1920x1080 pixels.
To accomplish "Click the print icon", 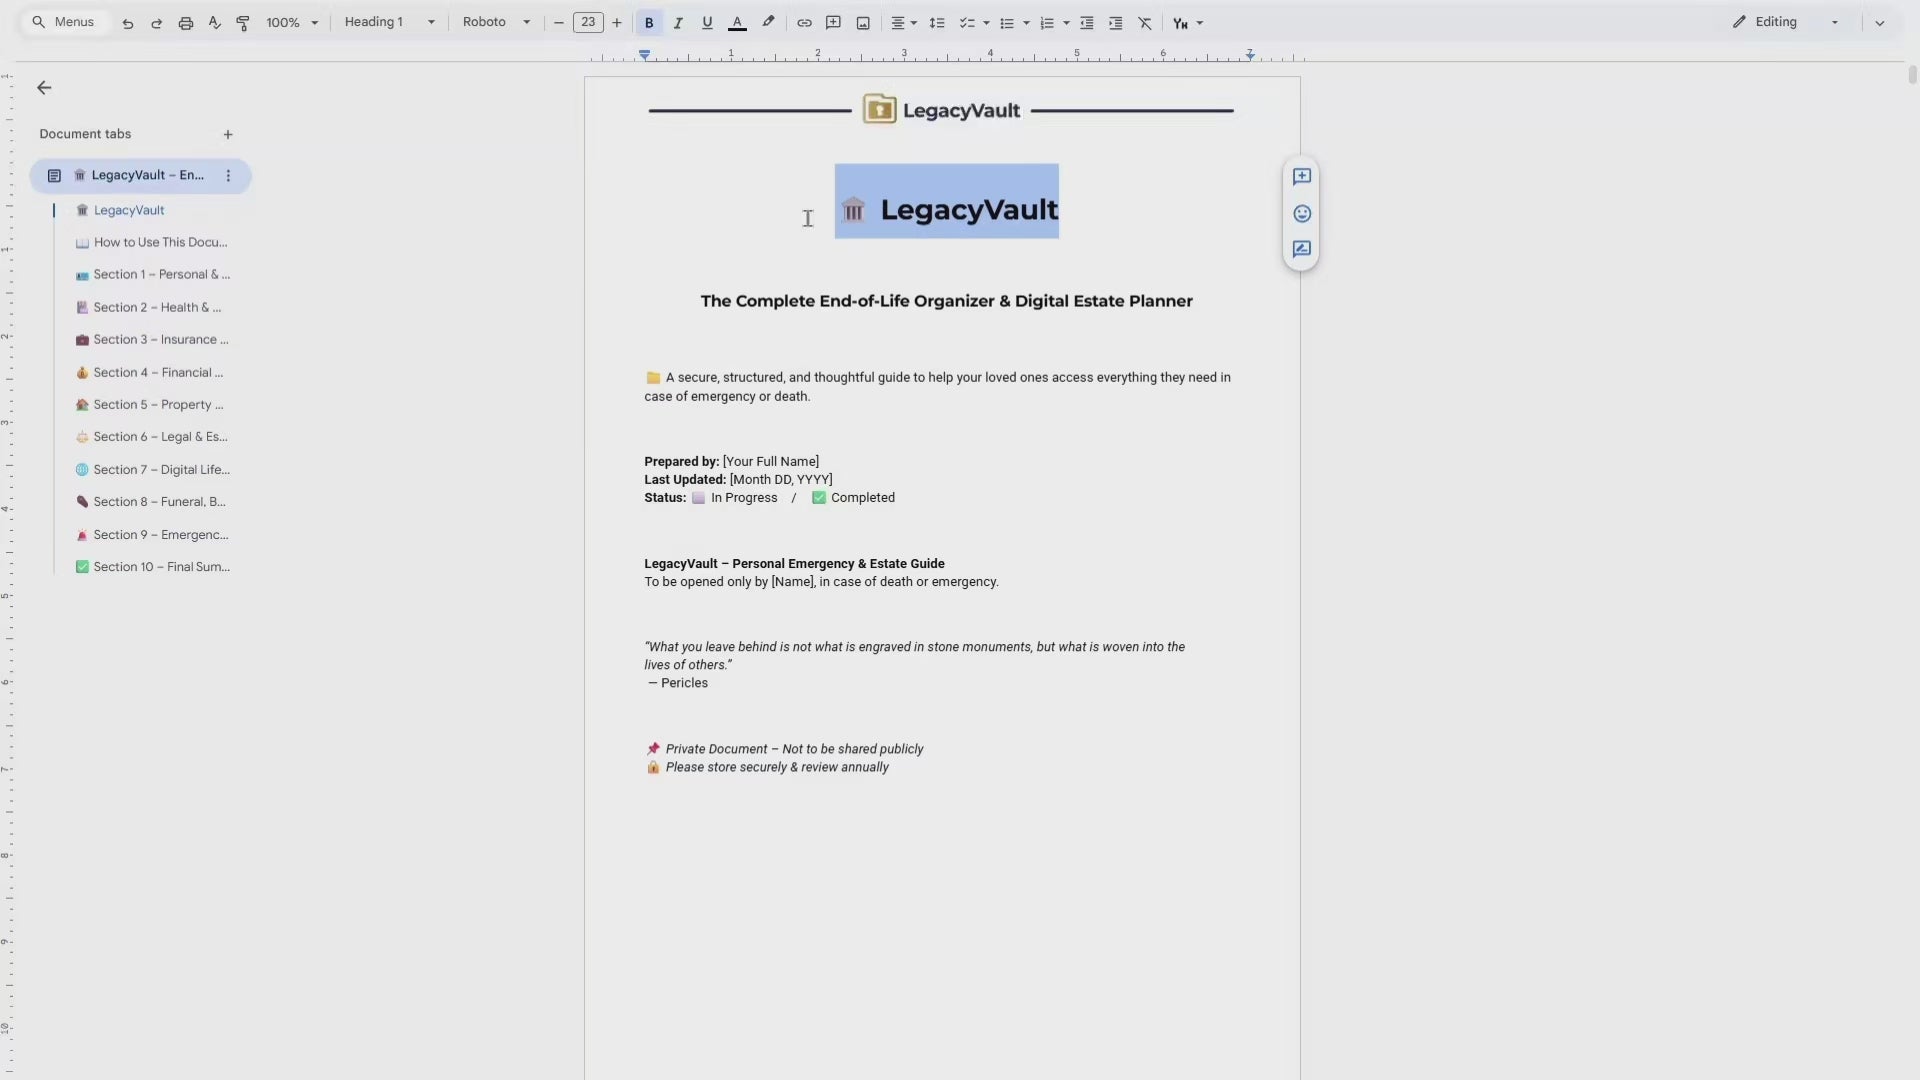I will tap(185, 23).
